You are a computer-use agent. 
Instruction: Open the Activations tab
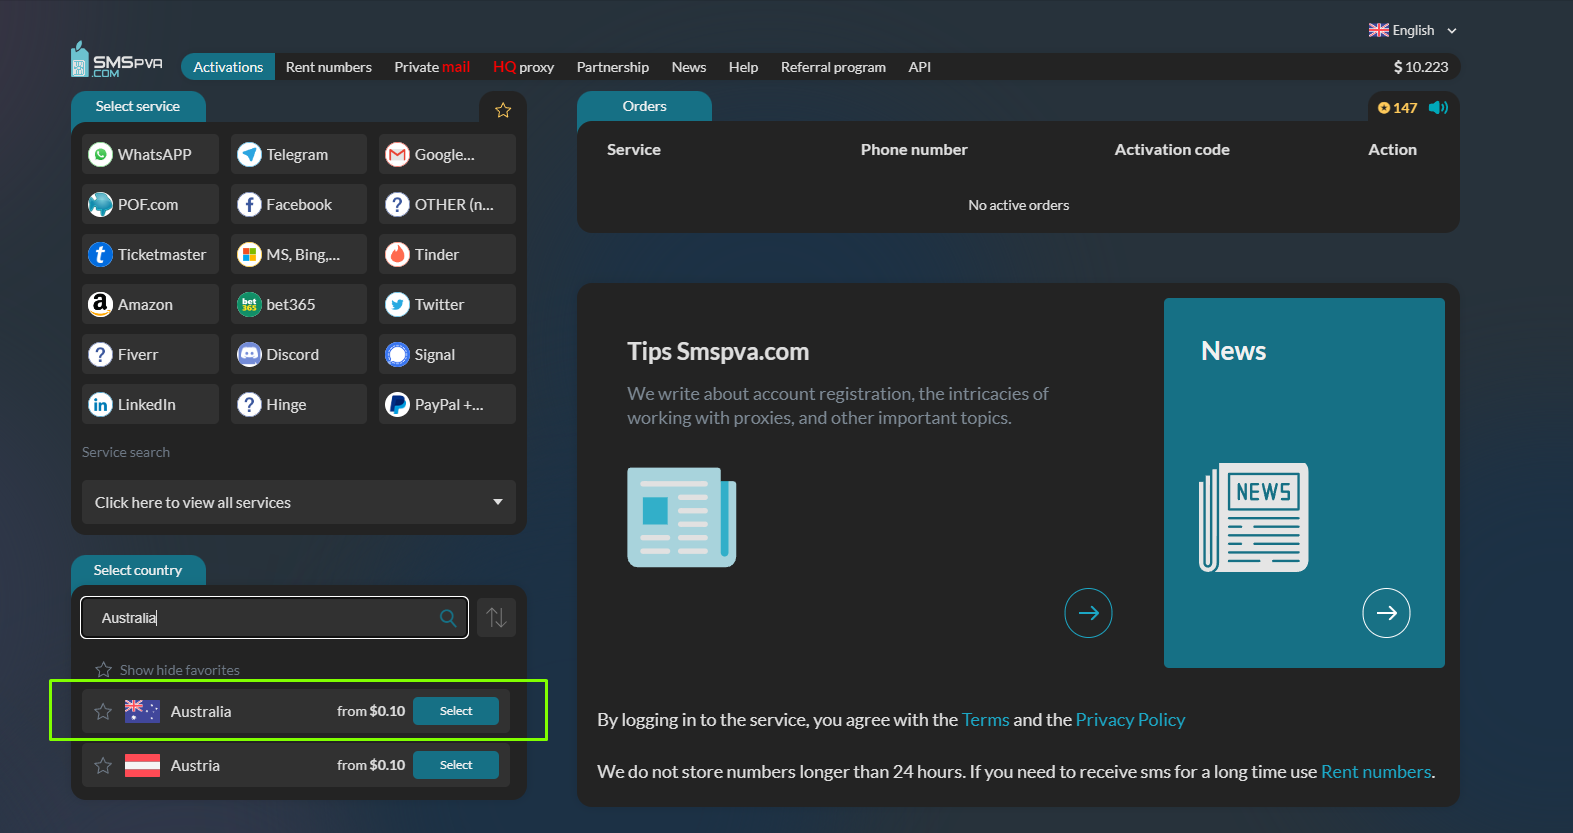click(228, 67)
